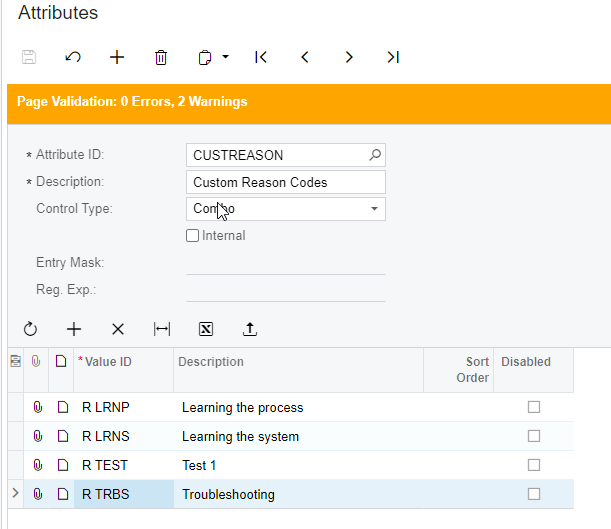Click the Notes column header icon
Viewport: 611px width, 529px height.
(61, 361)
